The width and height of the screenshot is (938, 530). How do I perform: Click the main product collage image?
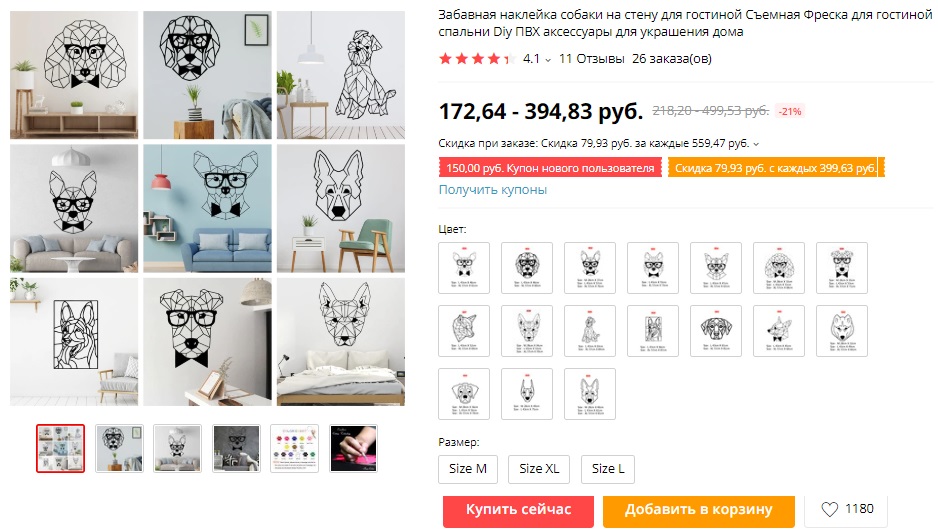point(208,208)
